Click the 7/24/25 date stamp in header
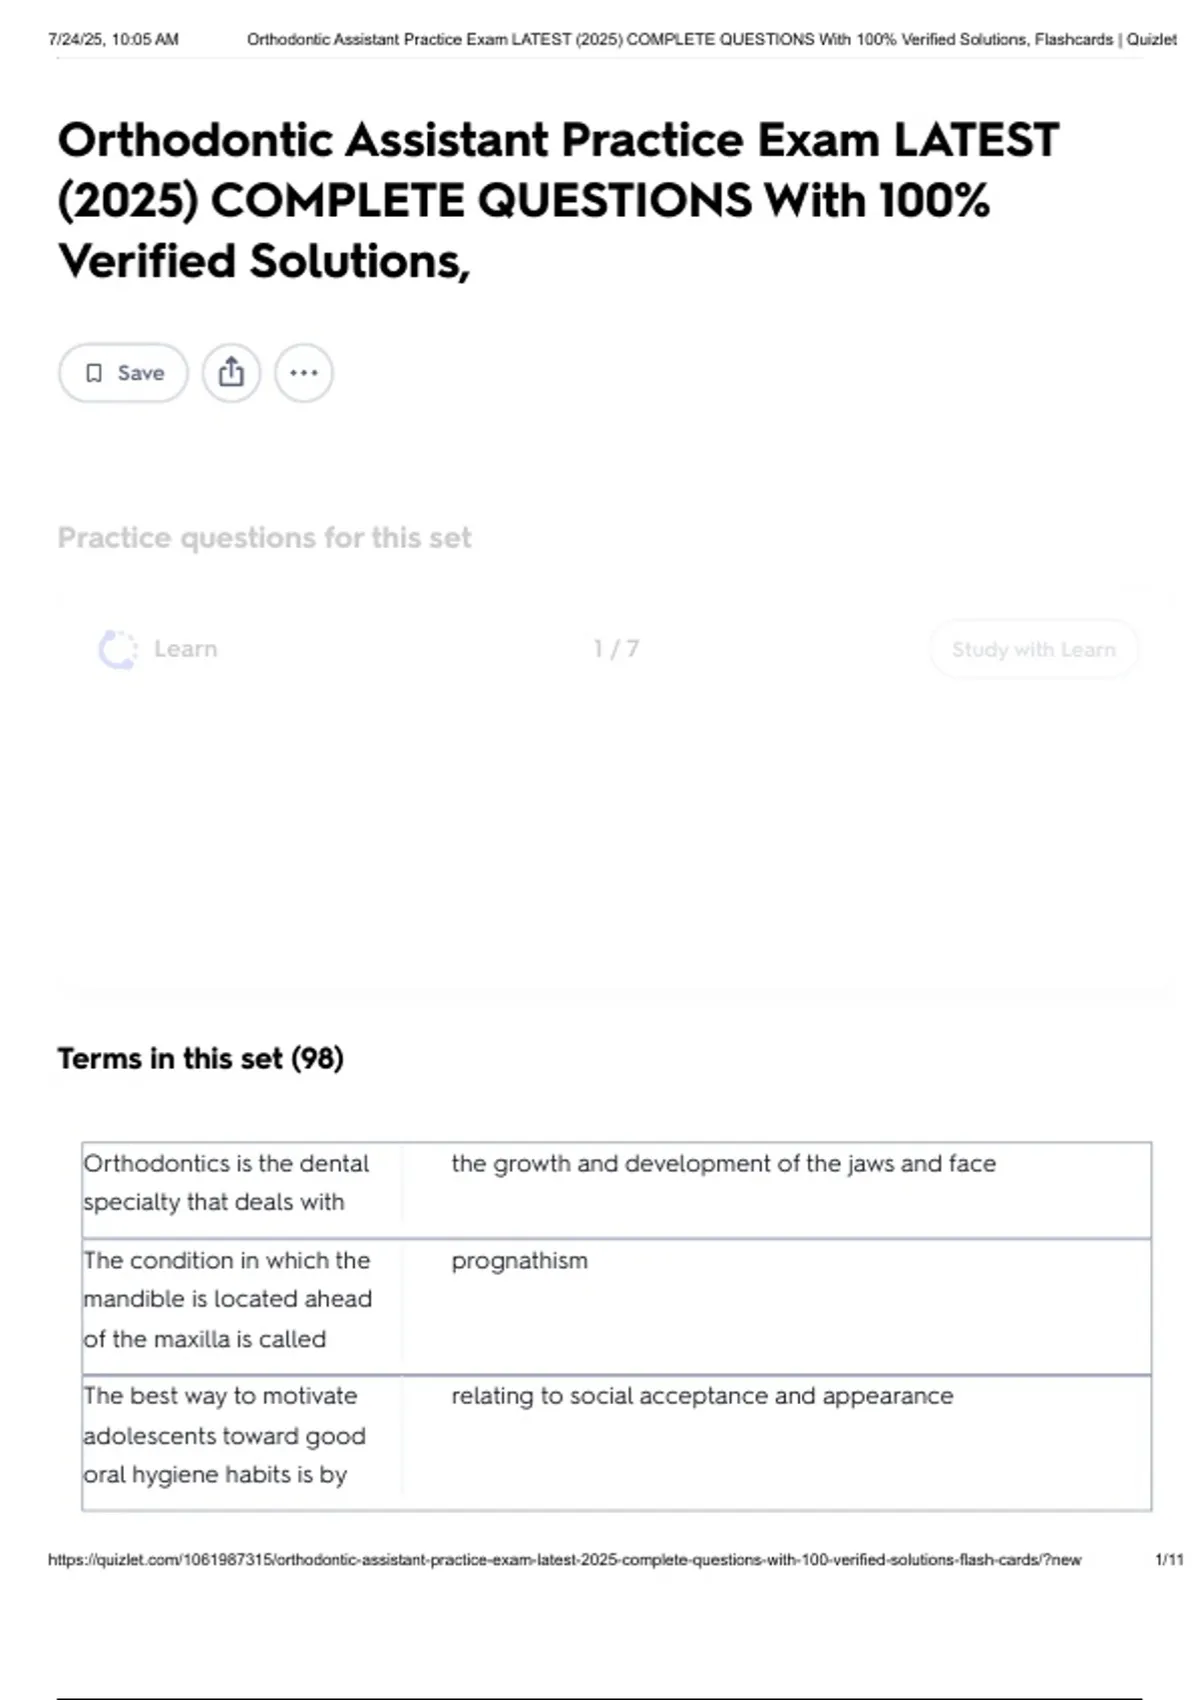The image size is (1200, 1700). (x=113, y=40)
